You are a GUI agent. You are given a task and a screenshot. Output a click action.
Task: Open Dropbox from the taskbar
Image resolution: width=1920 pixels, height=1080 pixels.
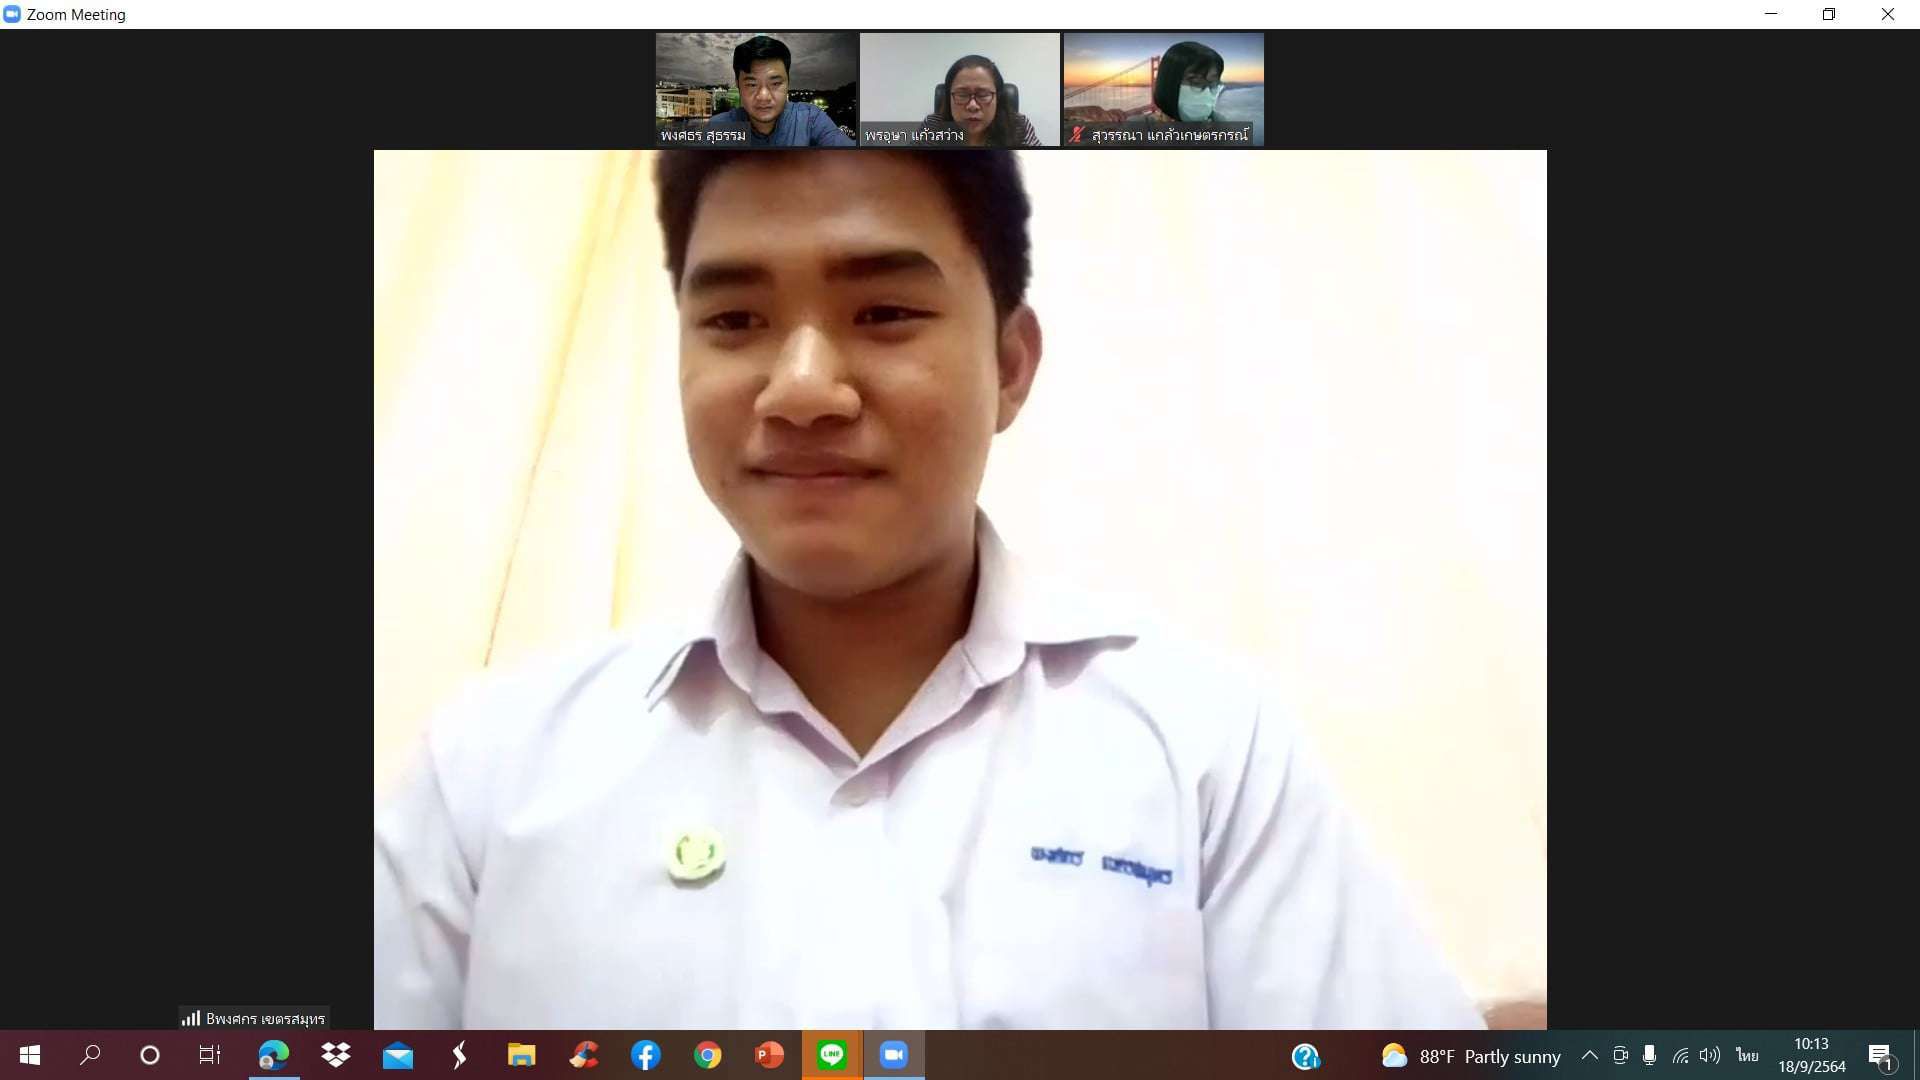coord(336,1055)
